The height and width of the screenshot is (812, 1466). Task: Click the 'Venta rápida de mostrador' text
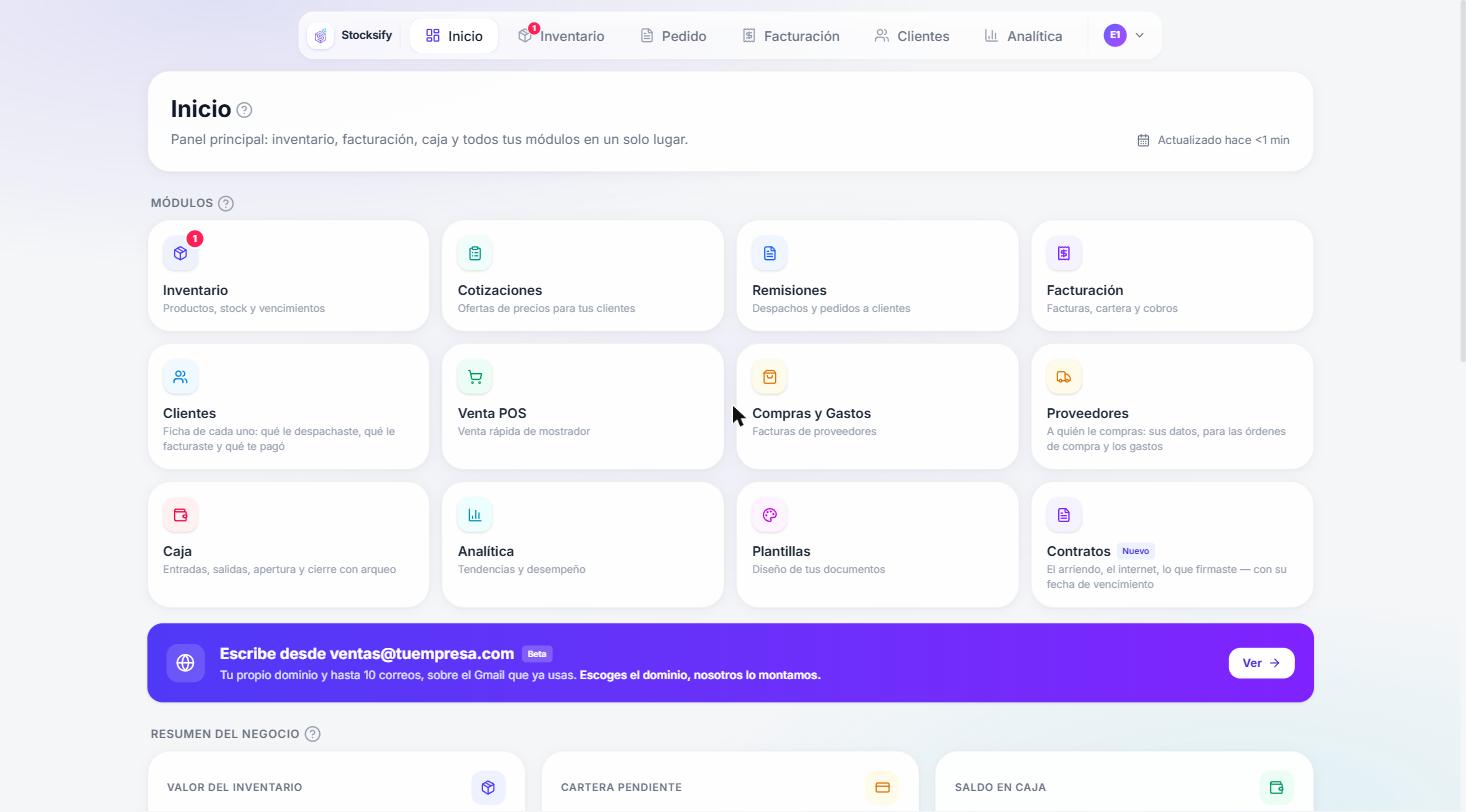pos(524,431)
